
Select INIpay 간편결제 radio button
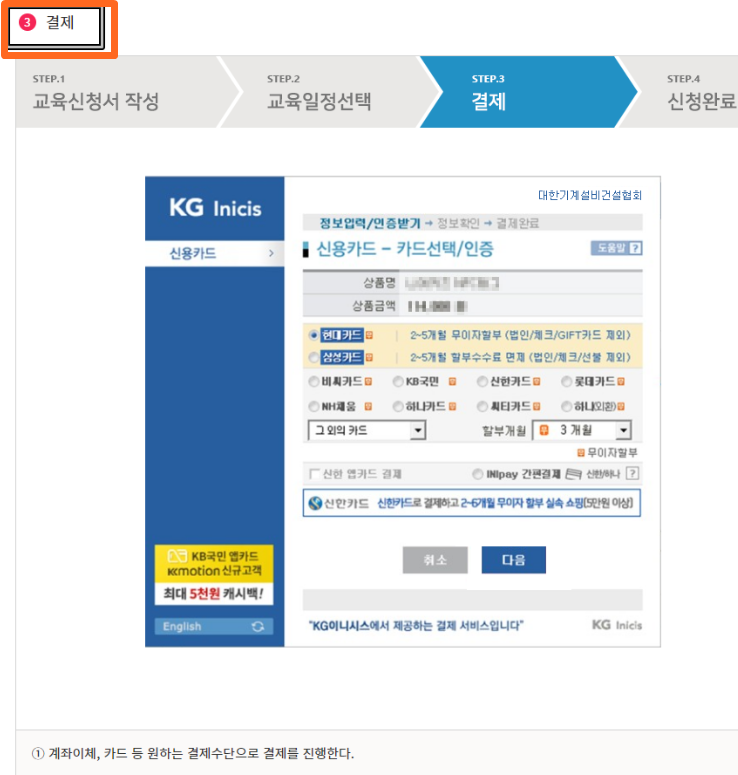click(x=477, y=474)
